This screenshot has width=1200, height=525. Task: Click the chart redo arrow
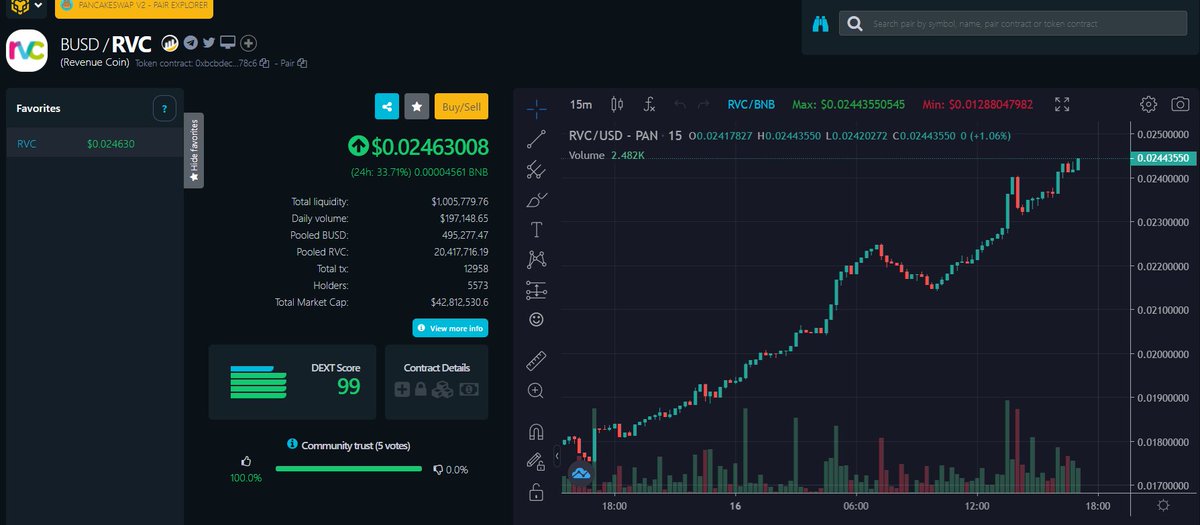(x=704, y=104)
